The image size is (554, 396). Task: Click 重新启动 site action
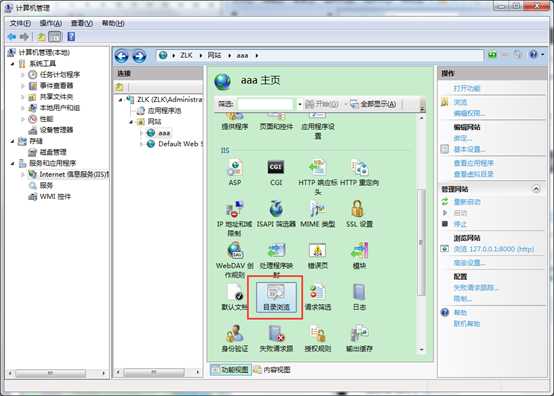(x=467, y=202)
